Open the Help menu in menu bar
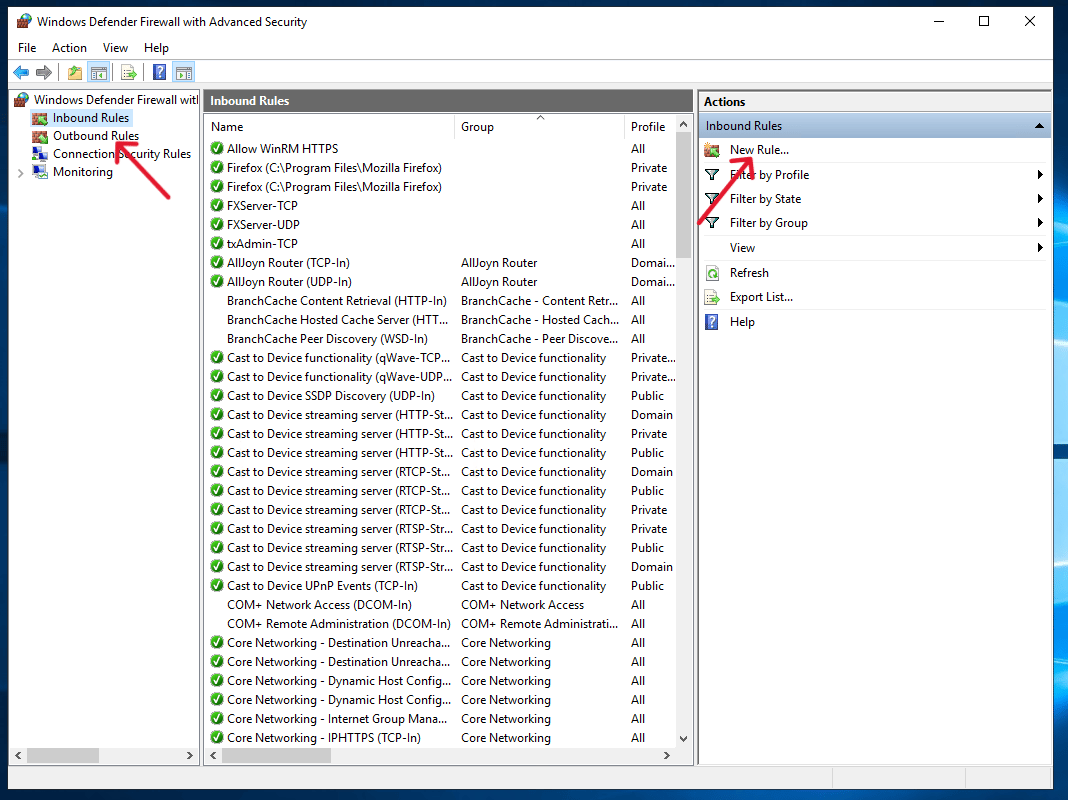This screenshot has width=1068, height=800. [156, 48]
